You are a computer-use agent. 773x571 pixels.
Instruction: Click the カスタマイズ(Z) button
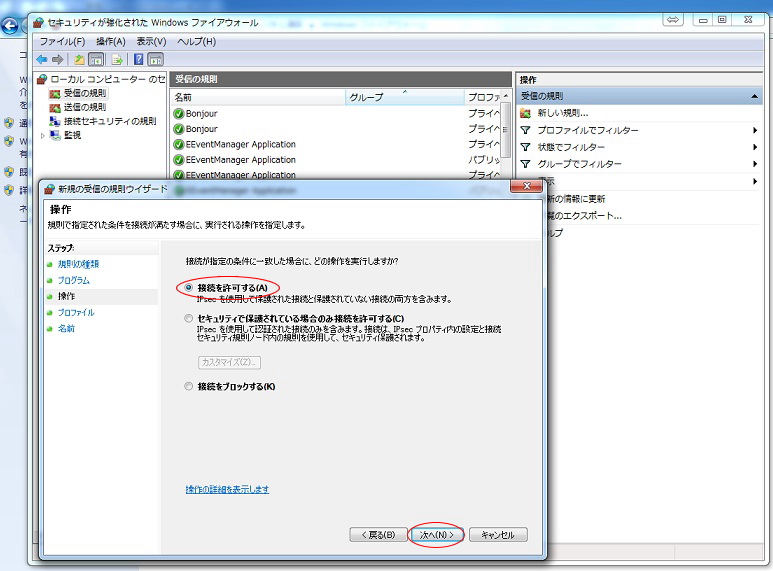pos(229,362)
